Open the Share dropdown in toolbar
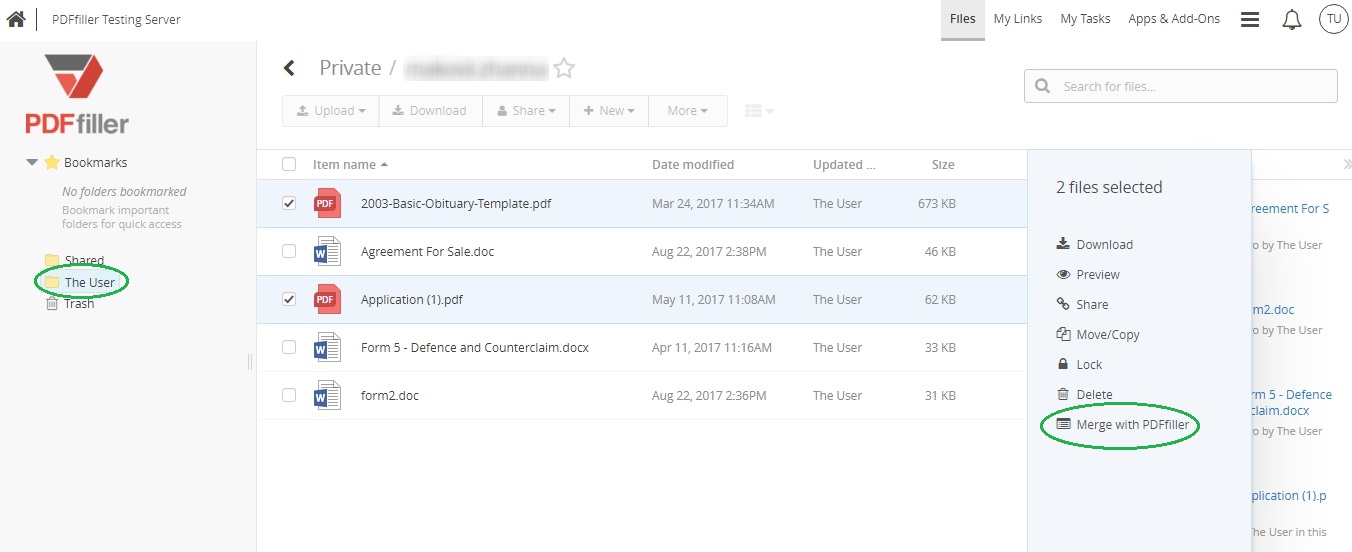 tap(526, 111)
